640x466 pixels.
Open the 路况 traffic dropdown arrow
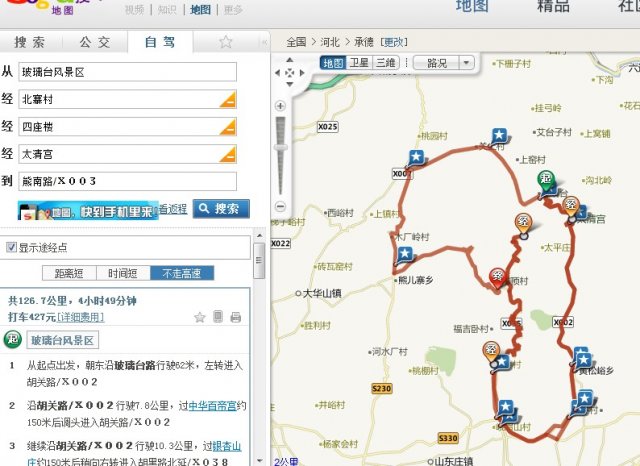(465, 62)
